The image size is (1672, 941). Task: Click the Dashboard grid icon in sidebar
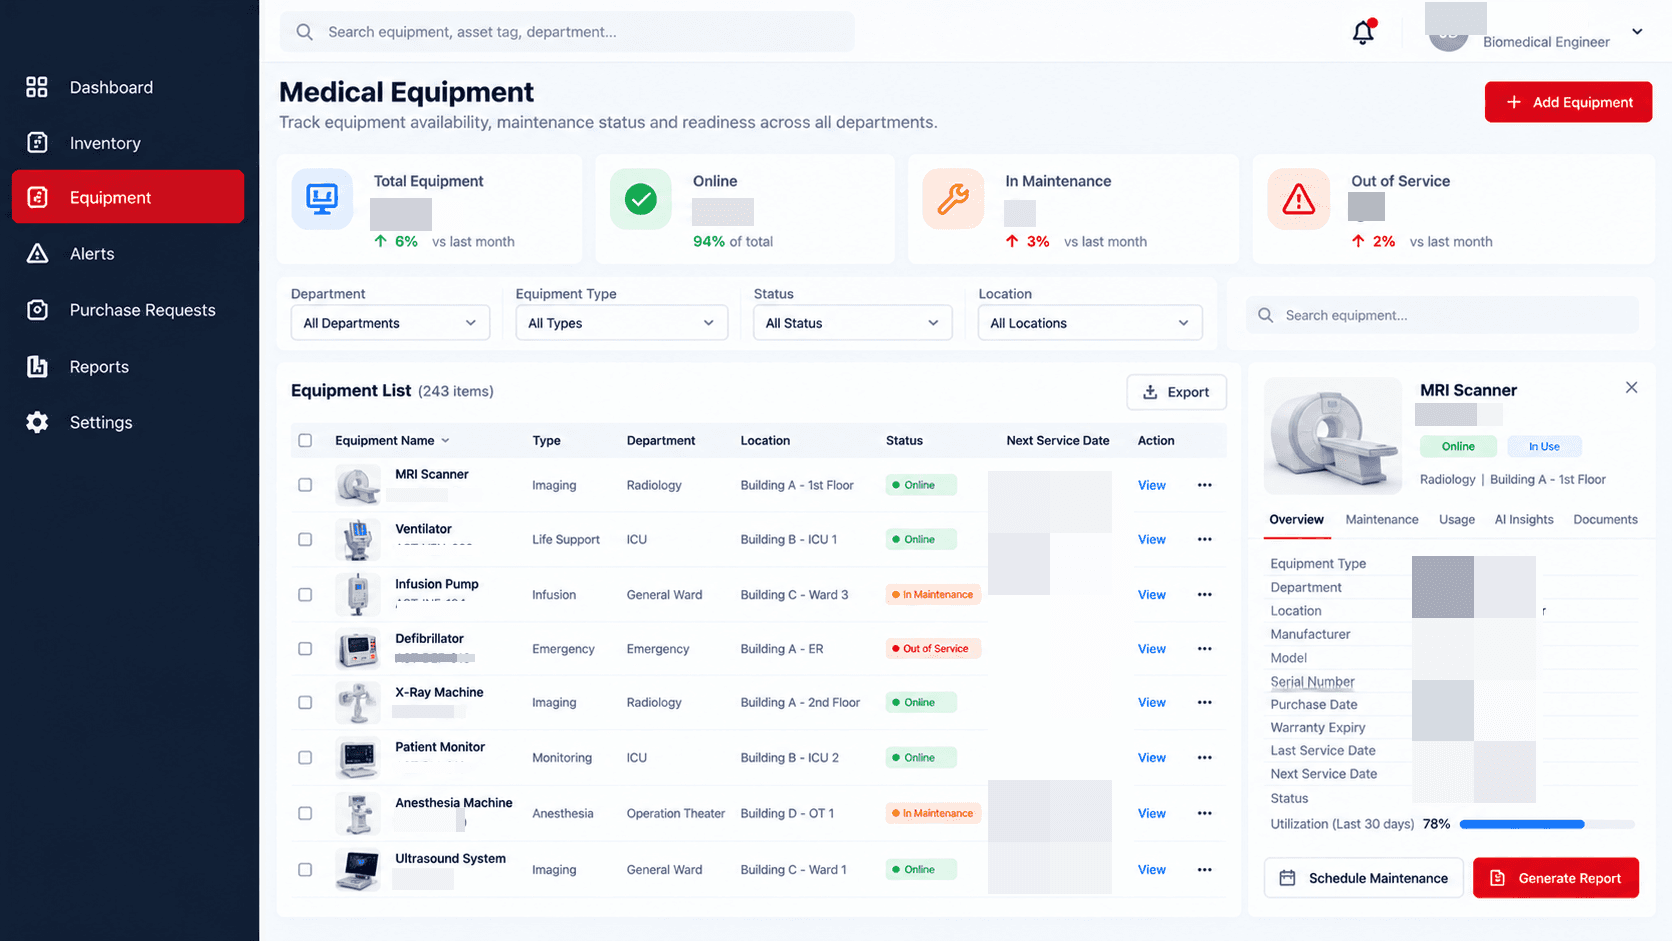(37, 87)
